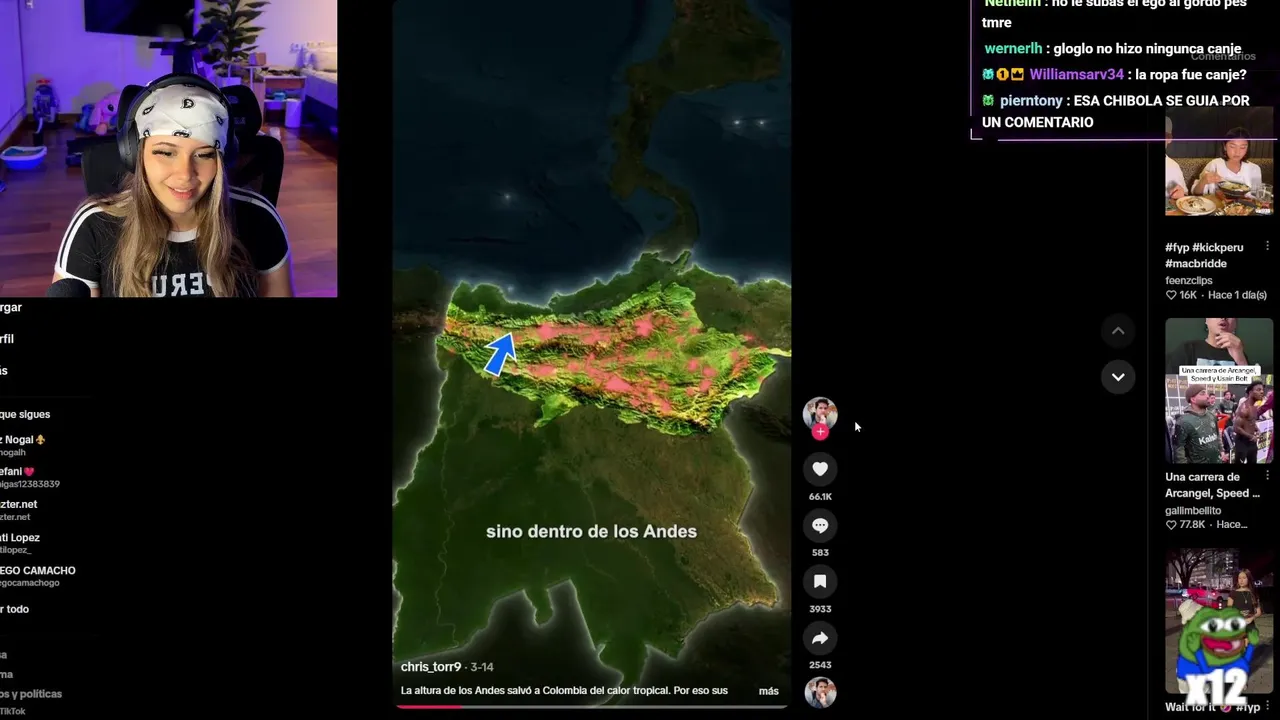This screenshot has width=1280, height=720.
Task: Click chat username 'pierntony'
Action: [1031, 101]
